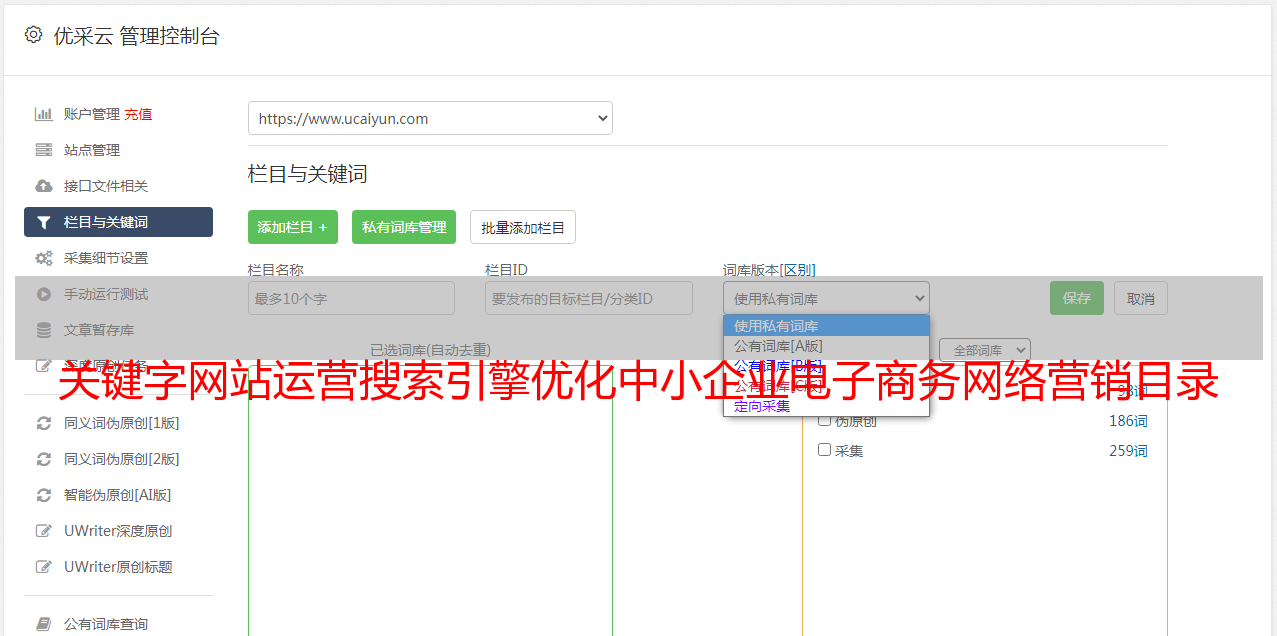Click the 批量添加栏目 button
Screen dimensions: 1277x636
pos(523,227)
